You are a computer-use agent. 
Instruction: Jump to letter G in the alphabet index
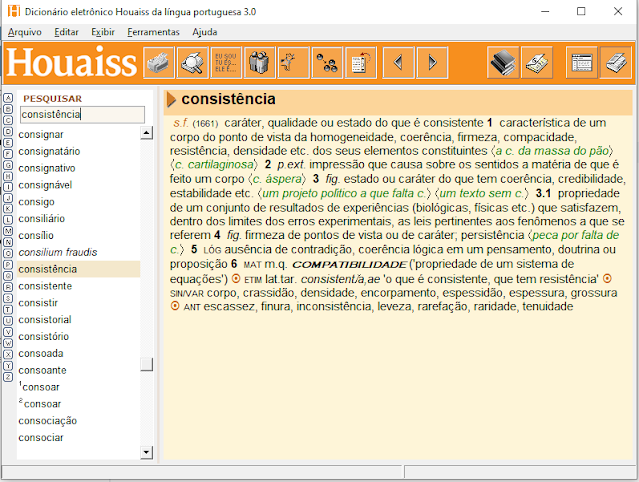[8, 165]
